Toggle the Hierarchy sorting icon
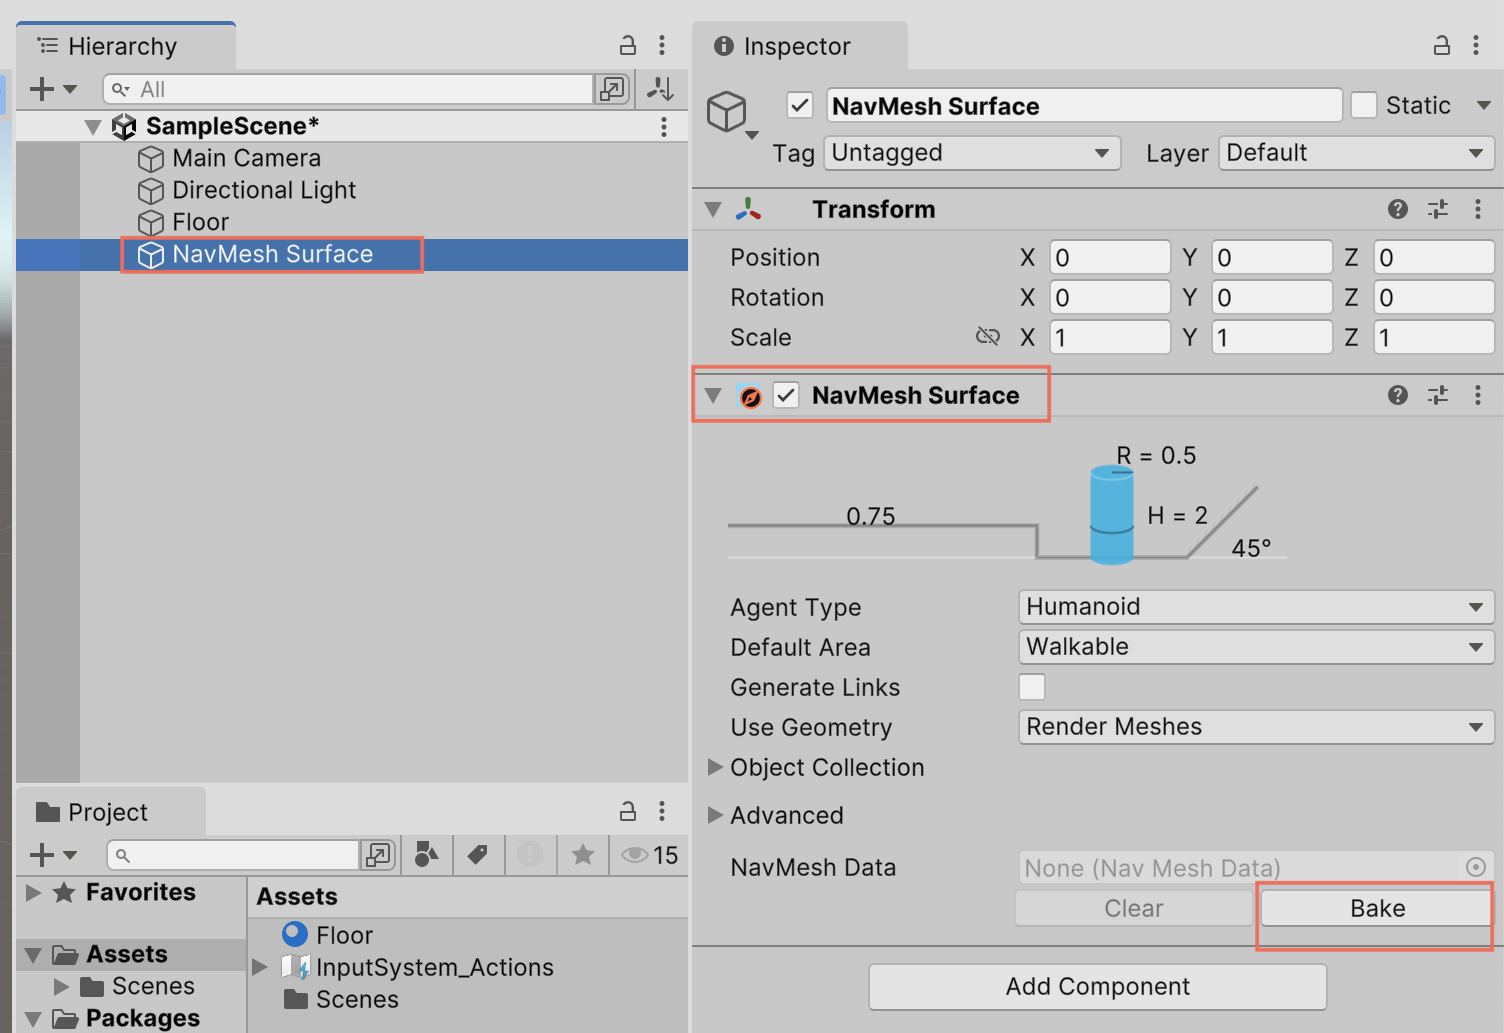This screenshot has height=1033, width=1504. [x=660, y=88]
